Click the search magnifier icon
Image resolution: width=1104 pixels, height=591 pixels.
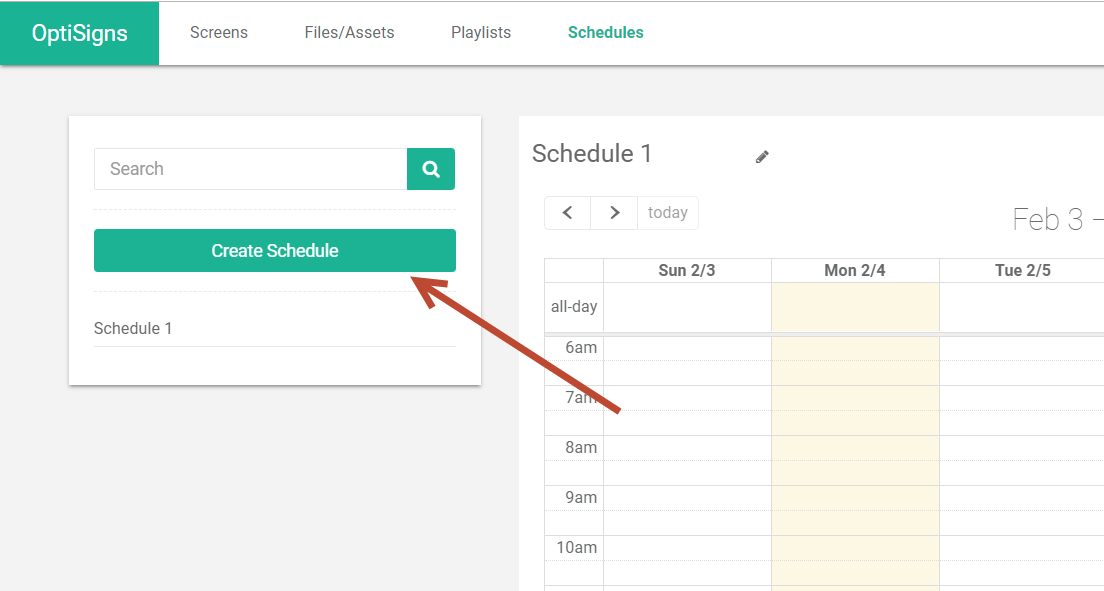pyautogui.click(x=430, y=168)
